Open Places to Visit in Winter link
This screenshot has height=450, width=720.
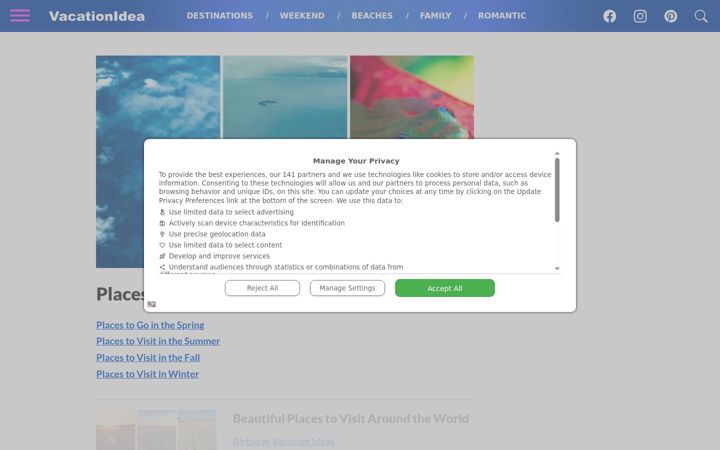[x=147, y=374]
